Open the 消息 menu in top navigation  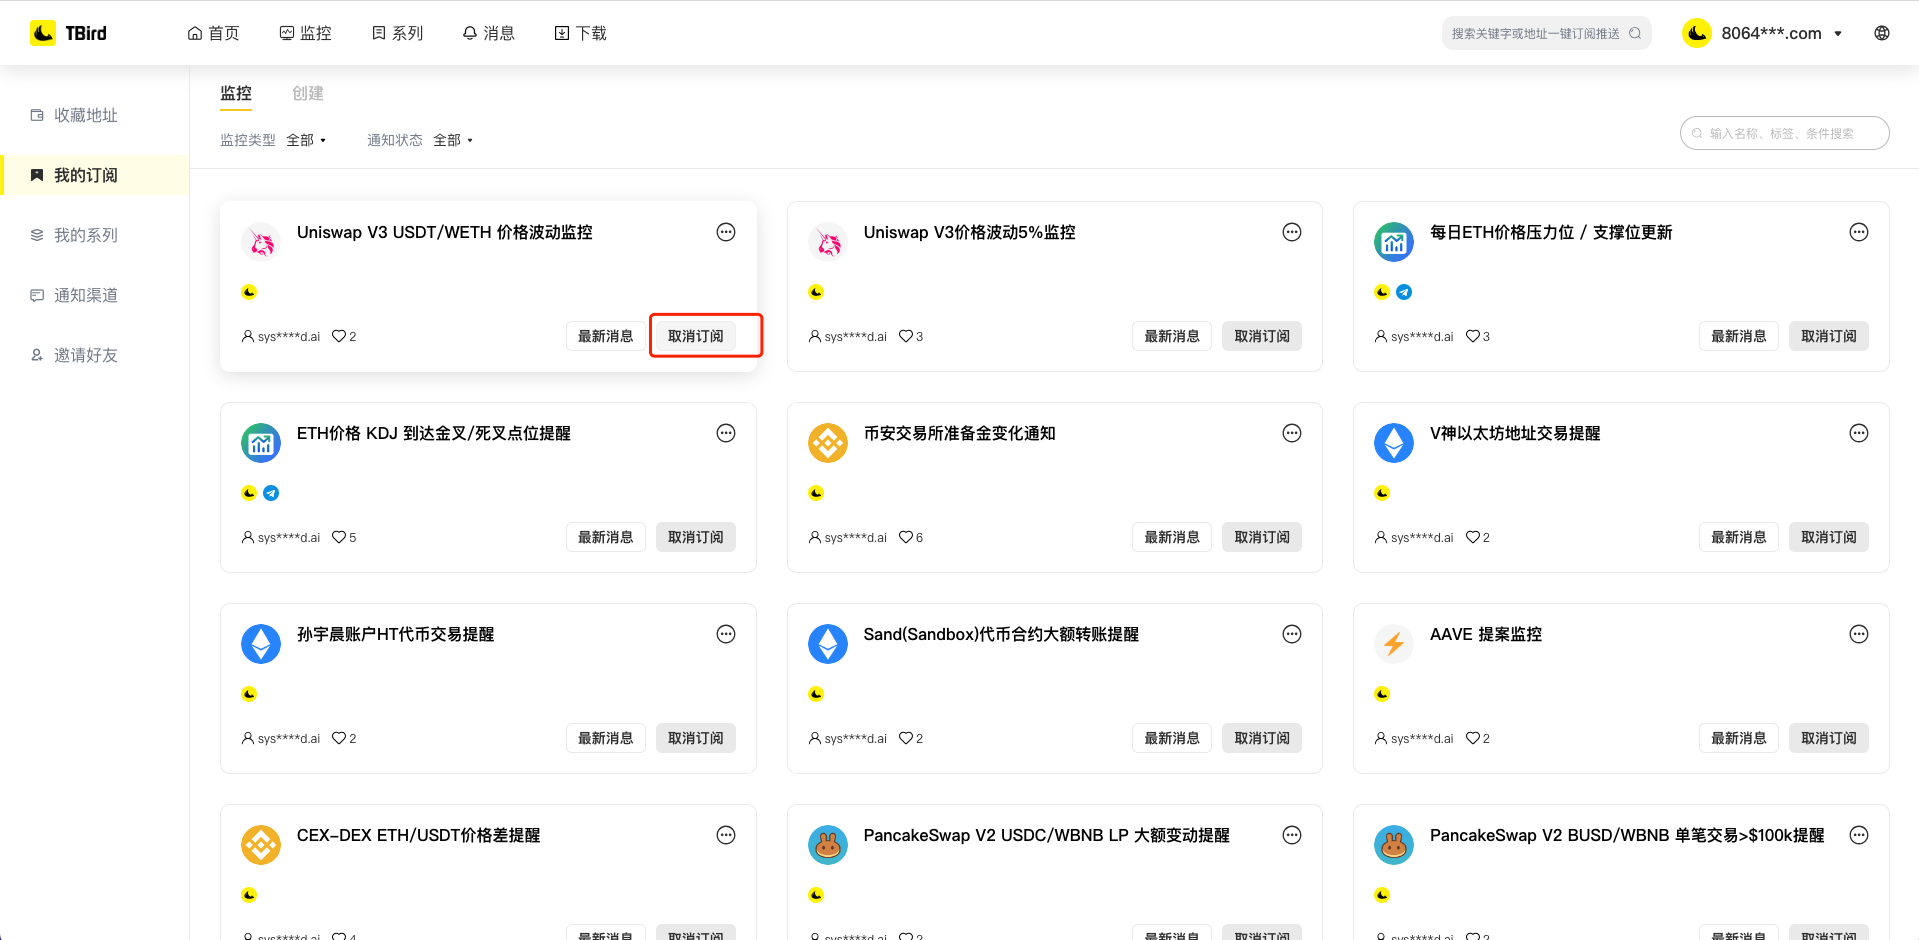point(488,33)
